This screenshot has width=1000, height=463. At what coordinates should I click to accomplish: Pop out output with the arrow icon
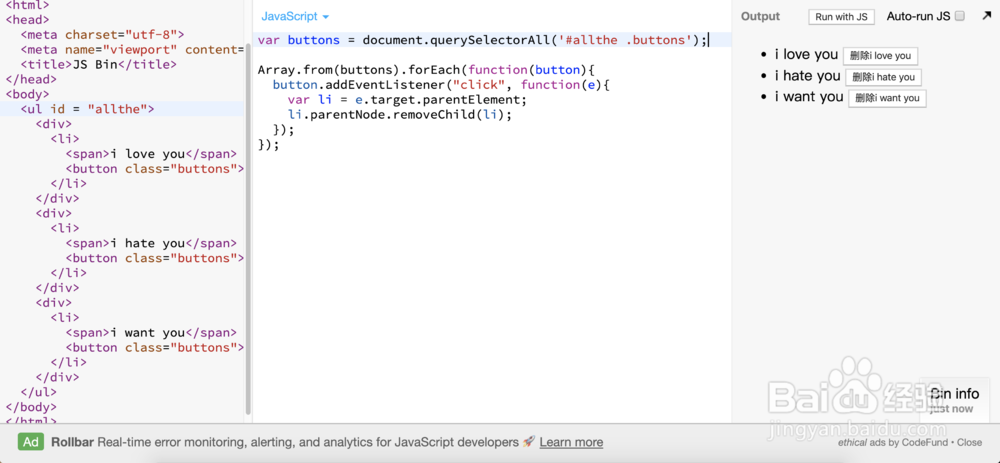pyautogui.click(x=987, y=16)
